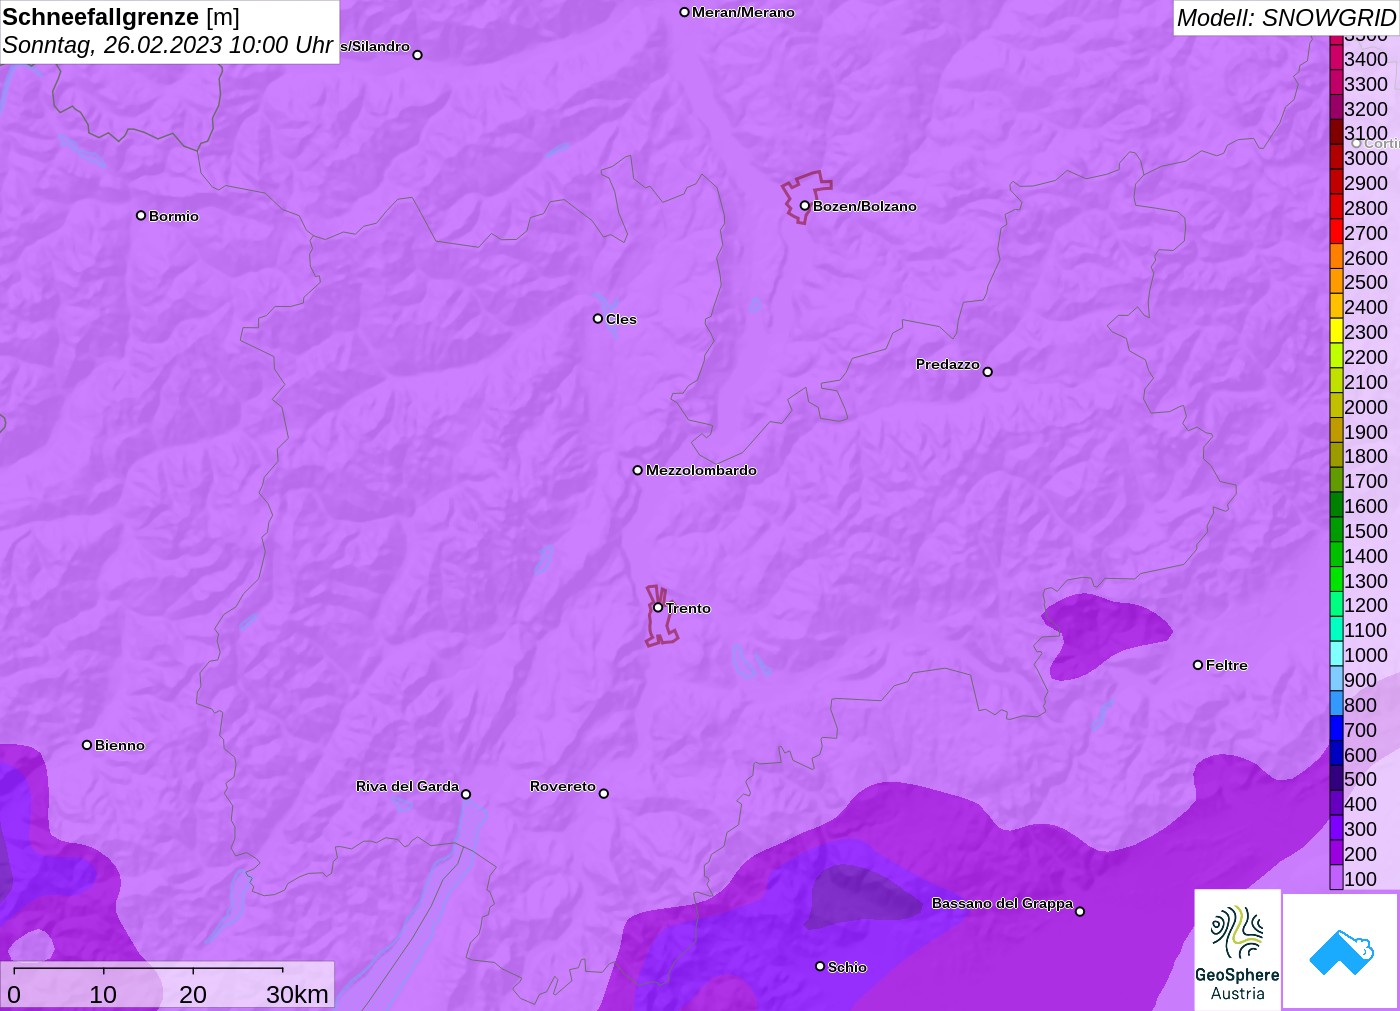Screen dimensions: 1400x1011
Task: Click the Mezzolombardo marker dot
Action: point(638,470)
